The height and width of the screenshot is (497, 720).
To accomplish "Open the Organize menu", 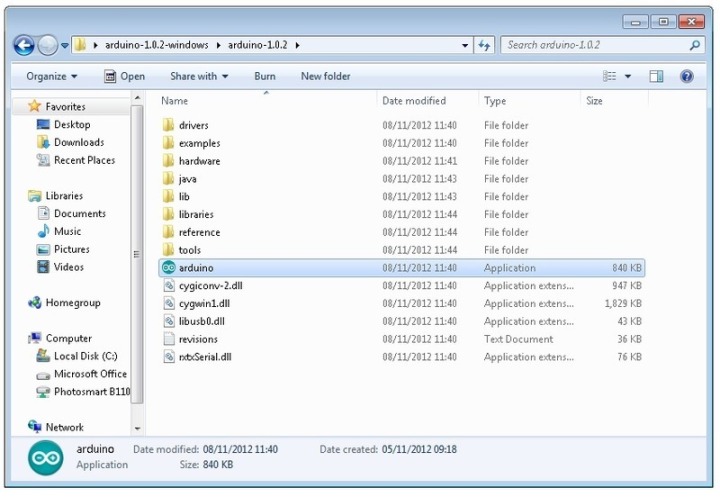I will pyautogui.click(x=51, y=76).
